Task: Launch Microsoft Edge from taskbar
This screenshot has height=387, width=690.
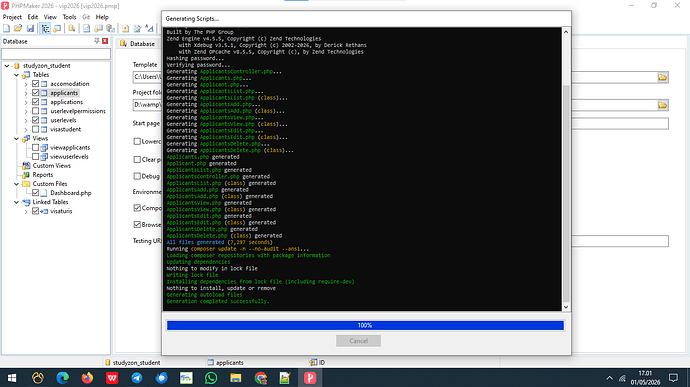Action: point(62,378)
